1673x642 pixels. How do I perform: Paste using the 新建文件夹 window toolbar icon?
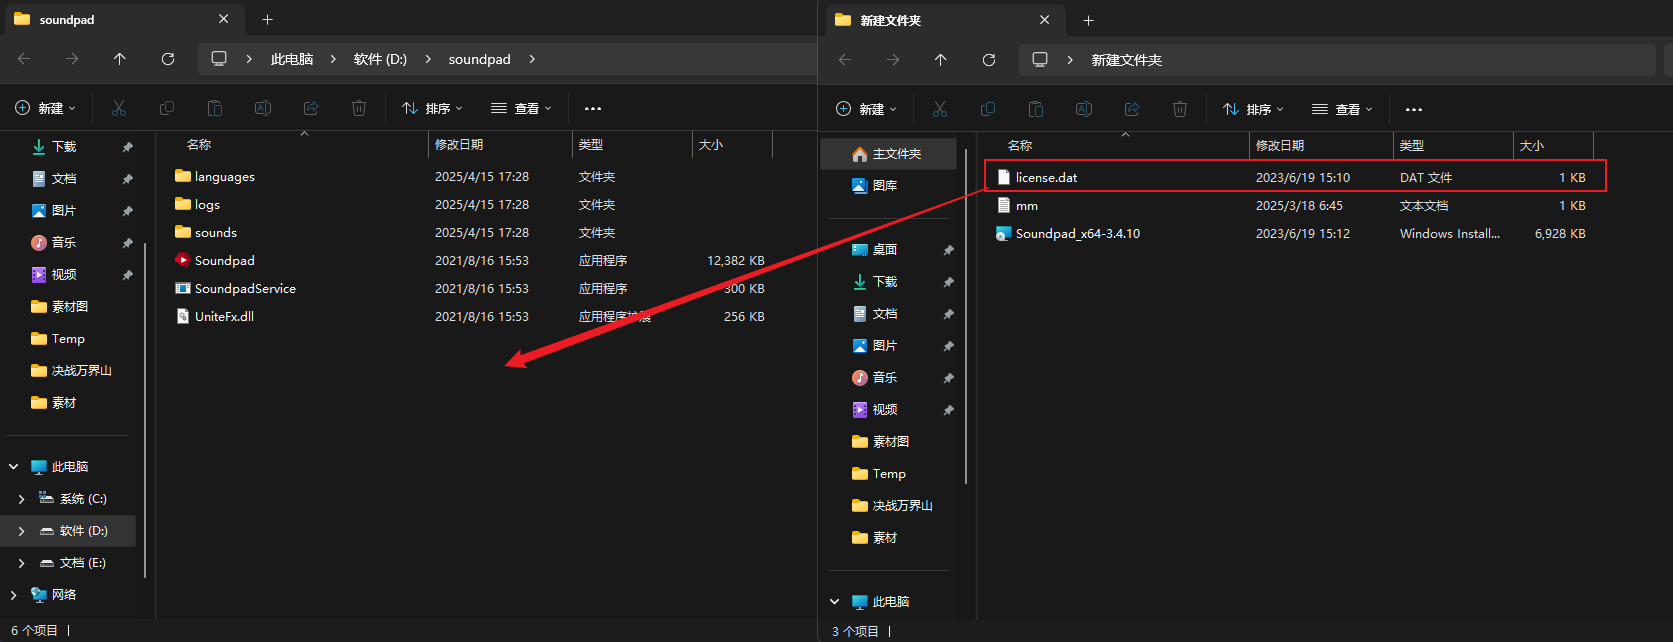1036,109
